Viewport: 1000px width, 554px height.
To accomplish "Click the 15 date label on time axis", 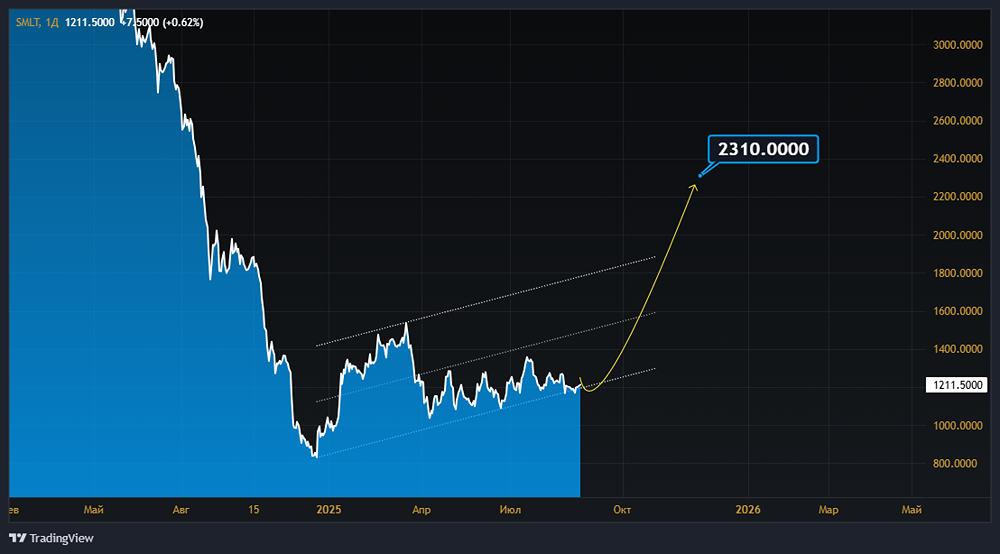I will click(x=254, y=509).
